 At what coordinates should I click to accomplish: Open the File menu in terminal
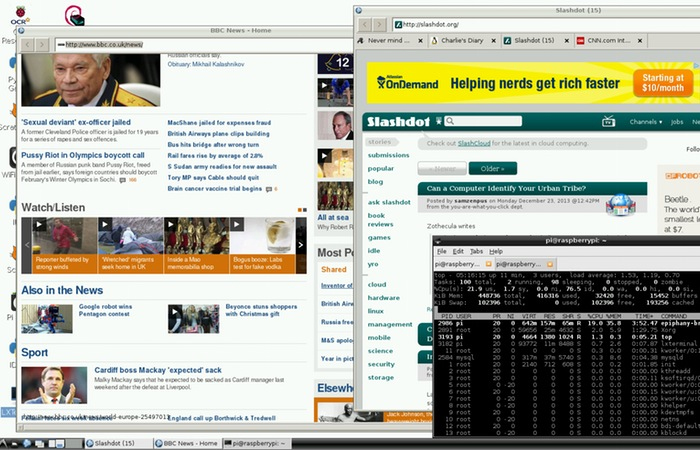442,251
